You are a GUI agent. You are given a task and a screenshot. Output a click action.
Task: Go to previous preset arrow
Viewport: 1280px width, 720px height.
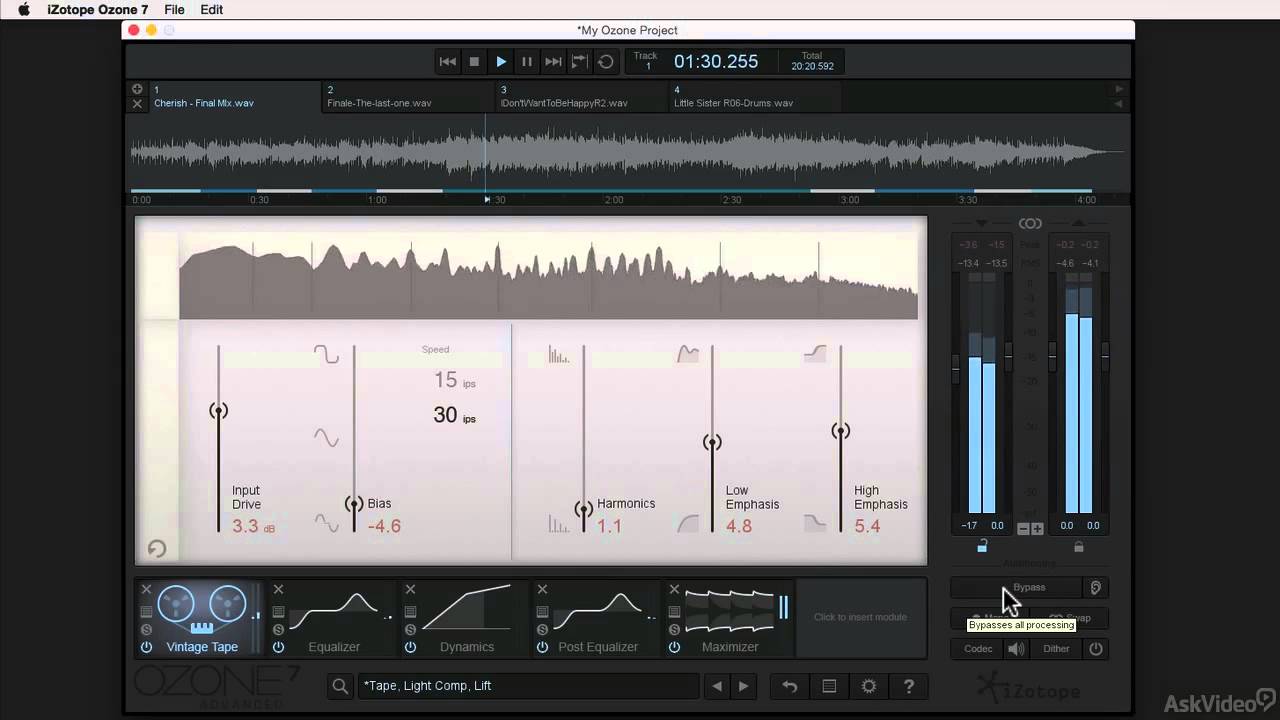point(716,686)
